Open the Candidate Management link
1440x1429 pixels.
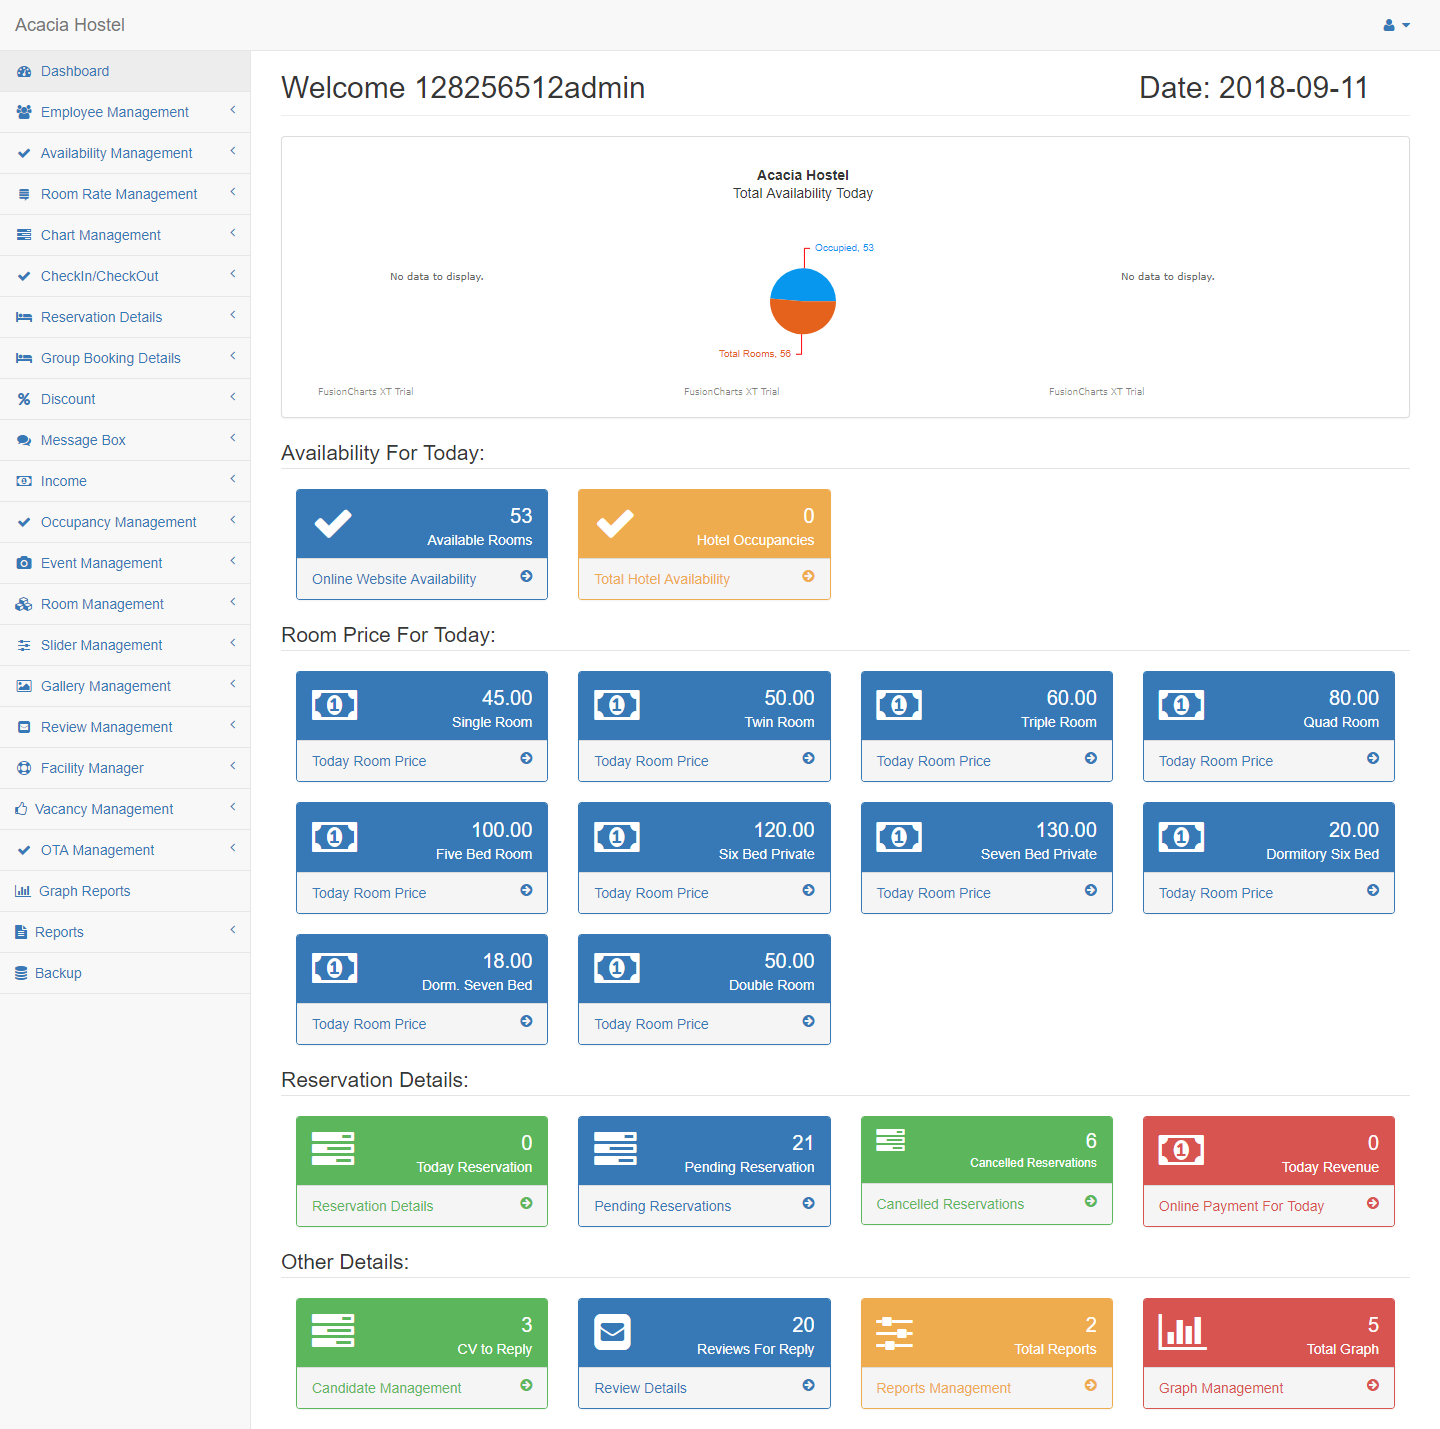(386, 1388)
